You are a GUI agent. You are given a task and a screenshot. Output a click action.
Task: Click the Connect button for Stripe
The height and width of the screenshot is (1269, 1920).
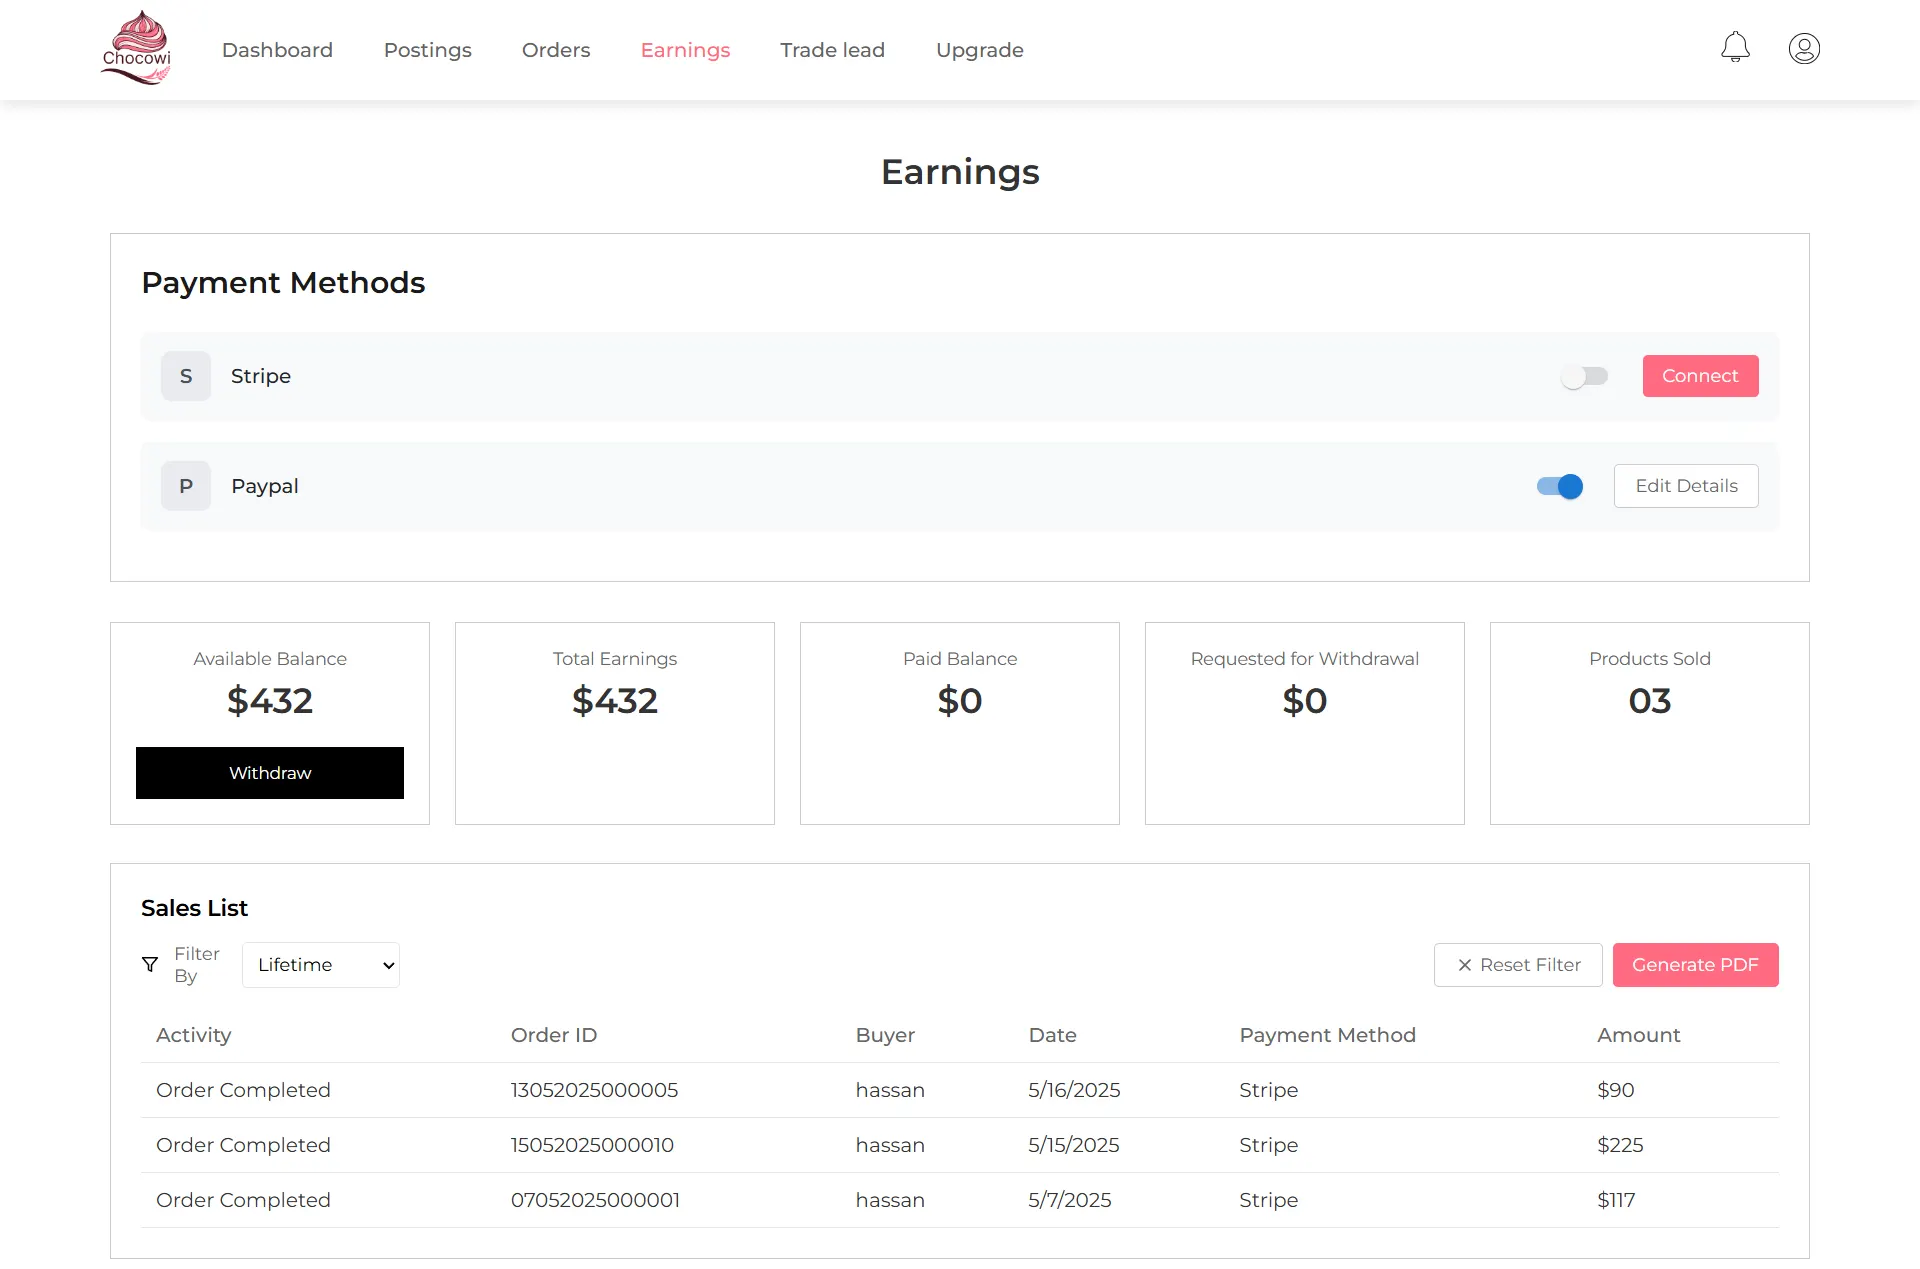pyautogui.click(x=1700, y=376)
